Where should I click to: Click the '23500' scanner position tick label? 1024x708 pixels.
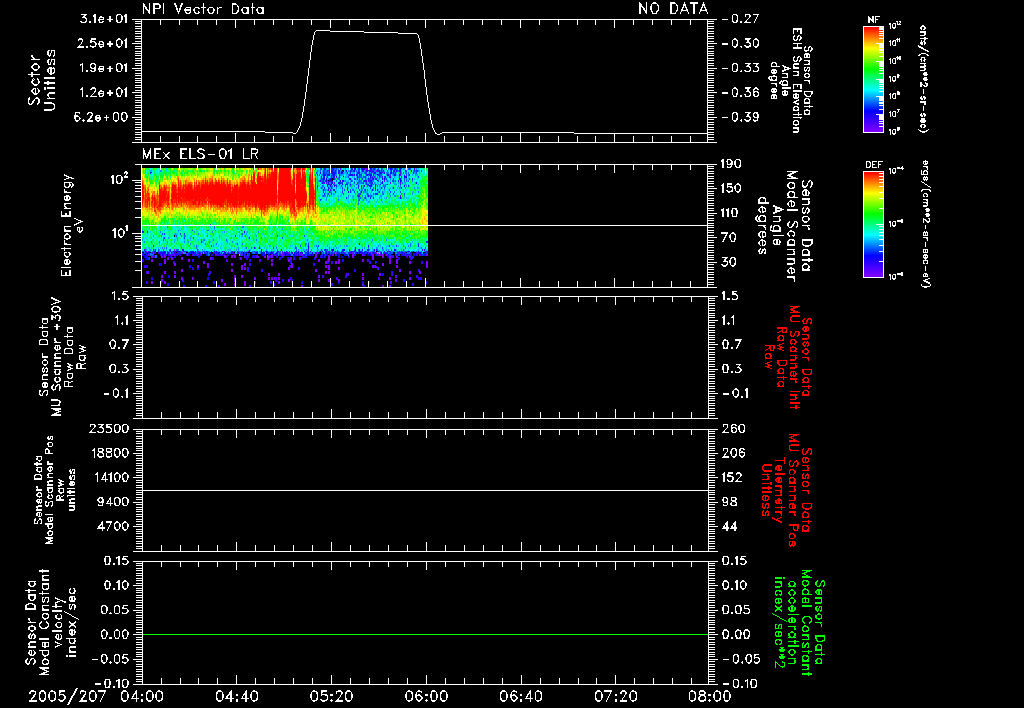pos(109,428)
